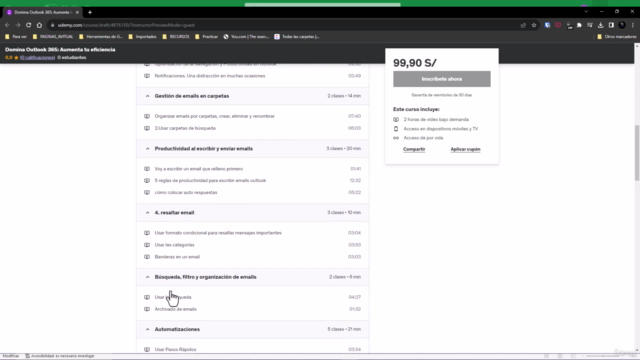
Task: Reload the page with refresh icon
Action: point(28,25)
